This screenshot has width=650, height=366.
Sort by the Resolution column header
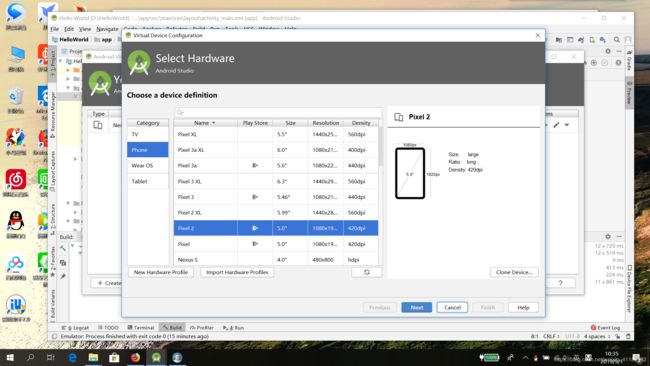pos(325,123)
